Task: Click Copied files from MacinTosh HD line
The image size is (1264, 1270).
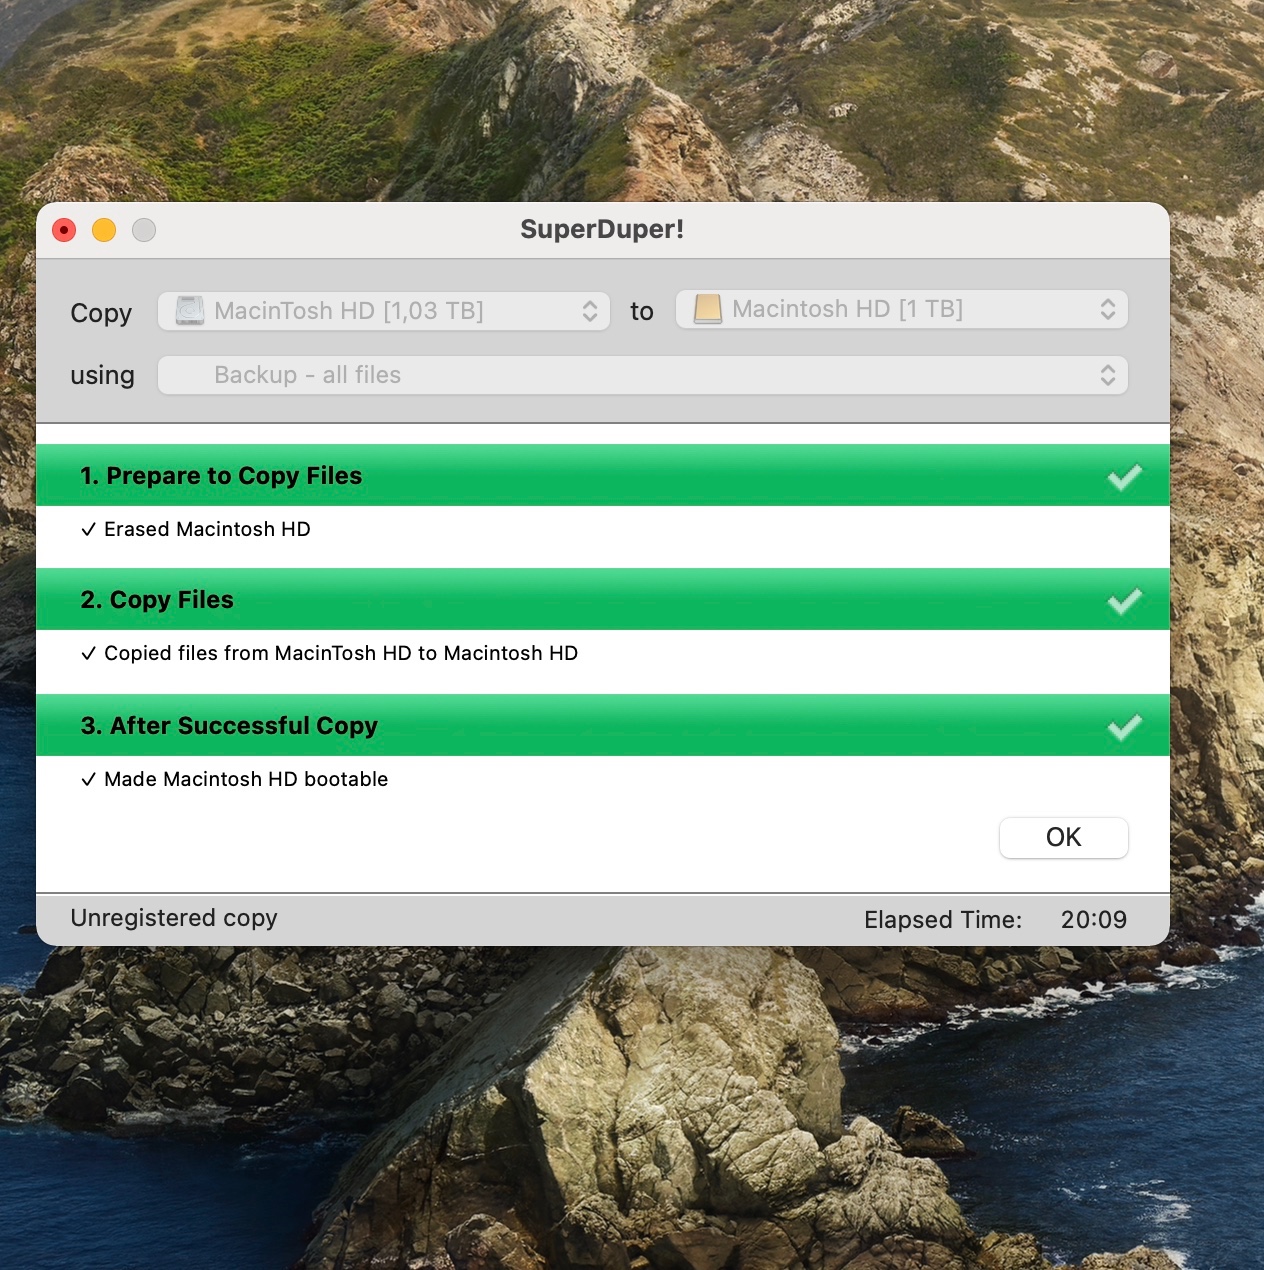Action: (341, 653)
